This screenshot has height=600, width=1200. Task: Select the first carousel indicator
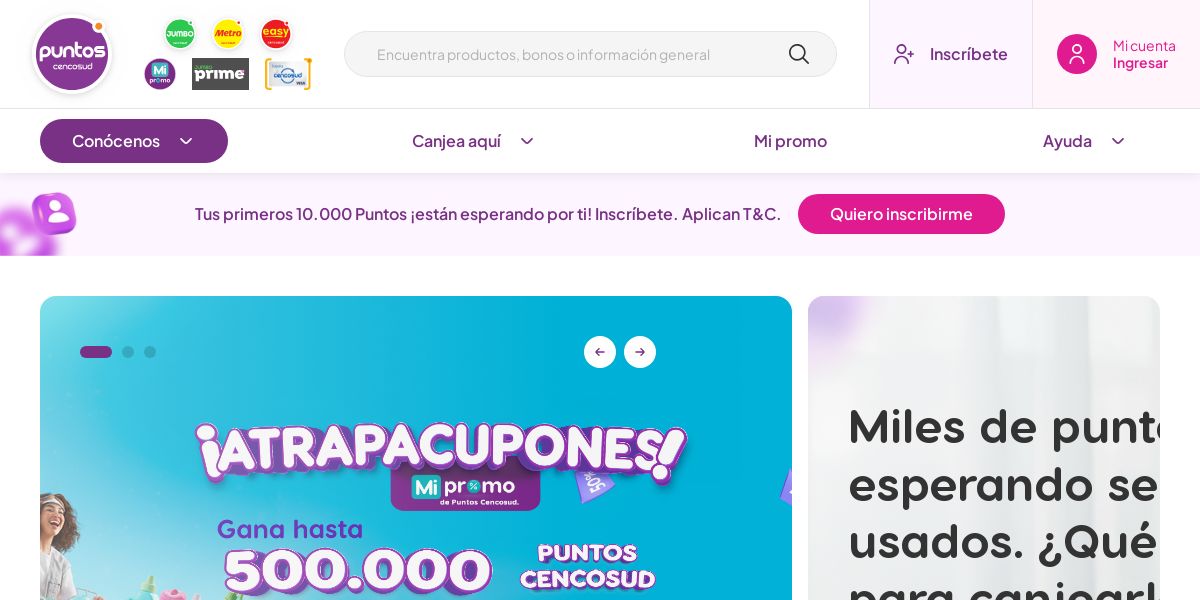tap(96, 352)
